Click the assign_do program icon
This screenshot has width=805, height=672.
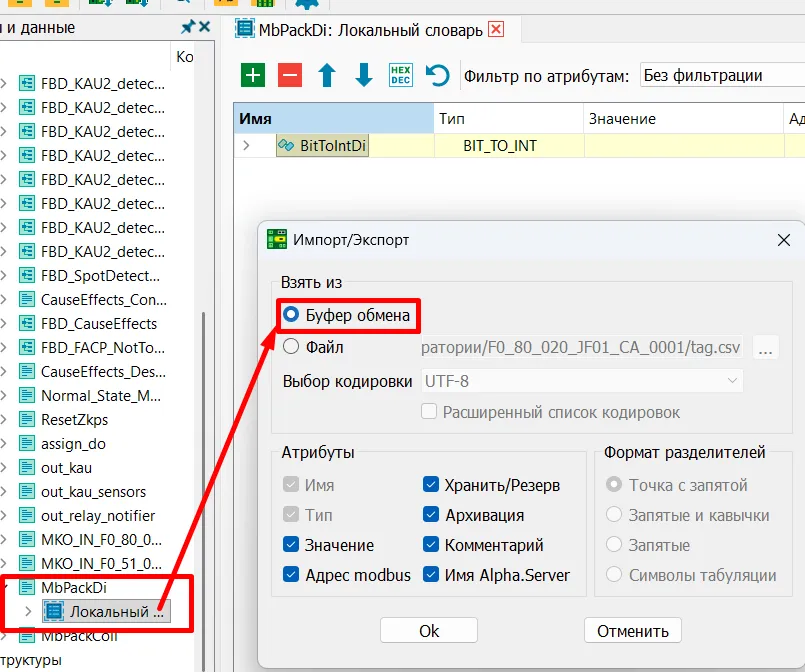coord(27,444)
